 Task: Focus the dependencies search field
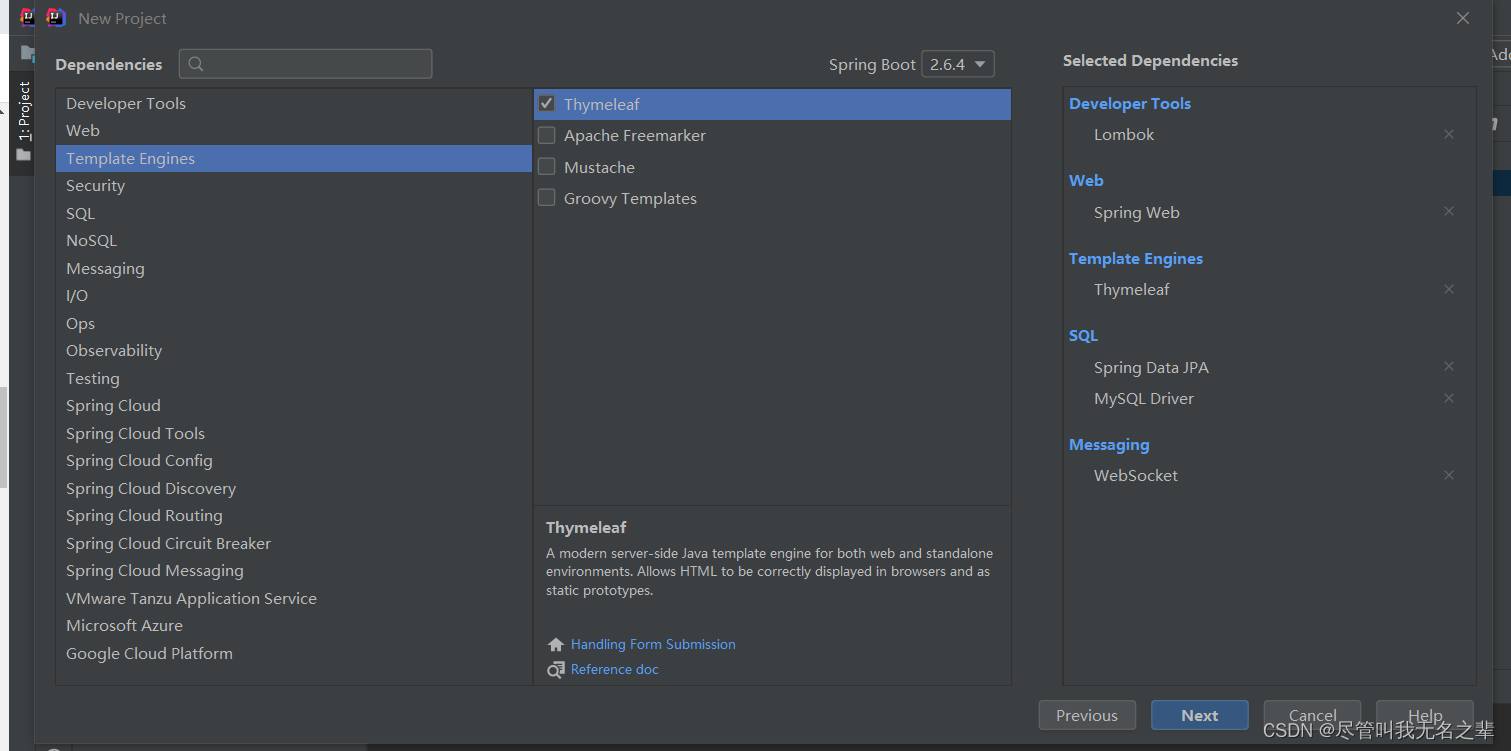pyautogui.click(x=306, y=64)
